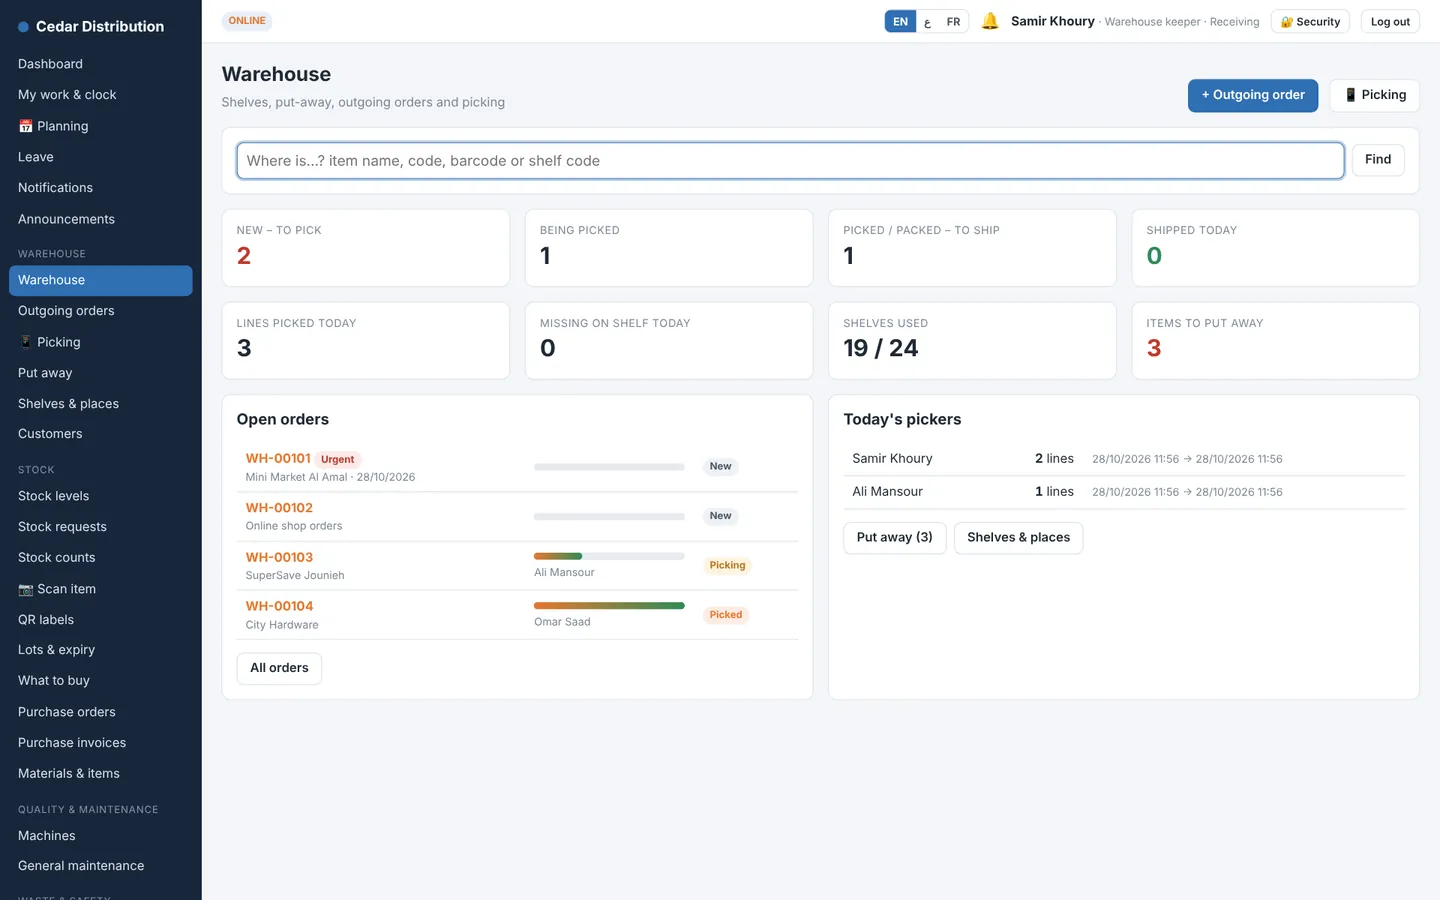This screenshot has height=900, width=1440.
Task: Open the Picking button in the header
Action: click(x=1374, y=95)
